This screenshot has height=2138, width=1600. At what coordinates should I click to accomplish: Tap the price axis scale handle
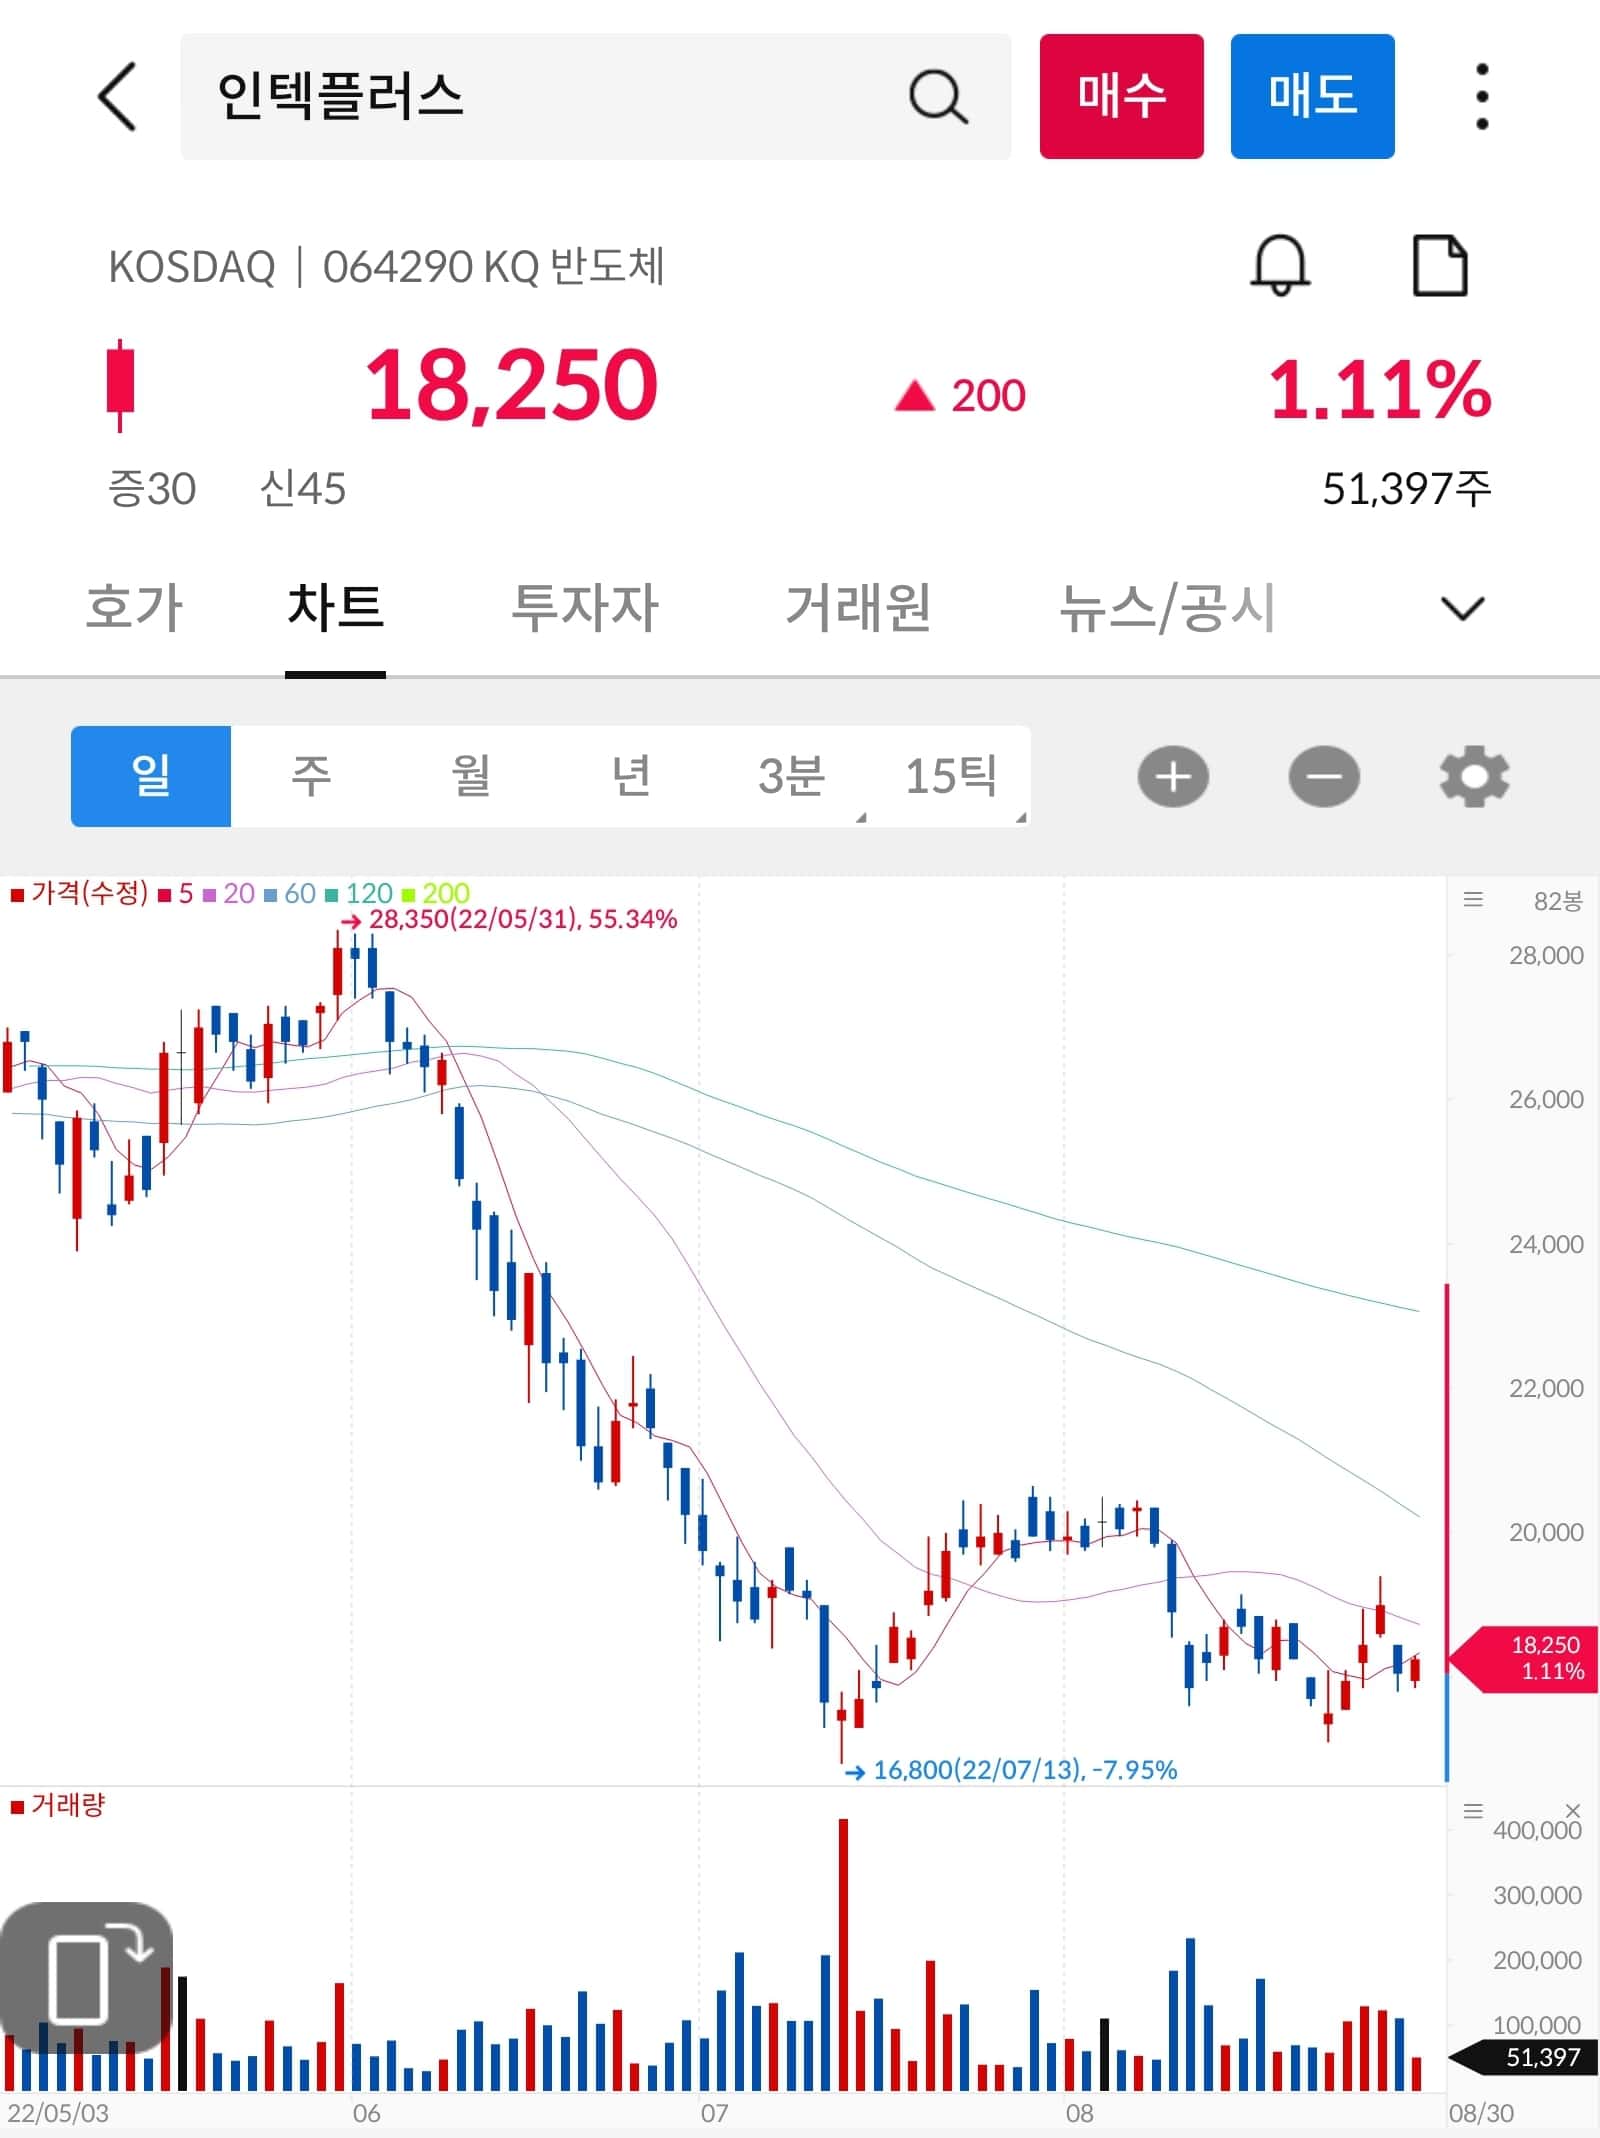[x=1476, y=900]
